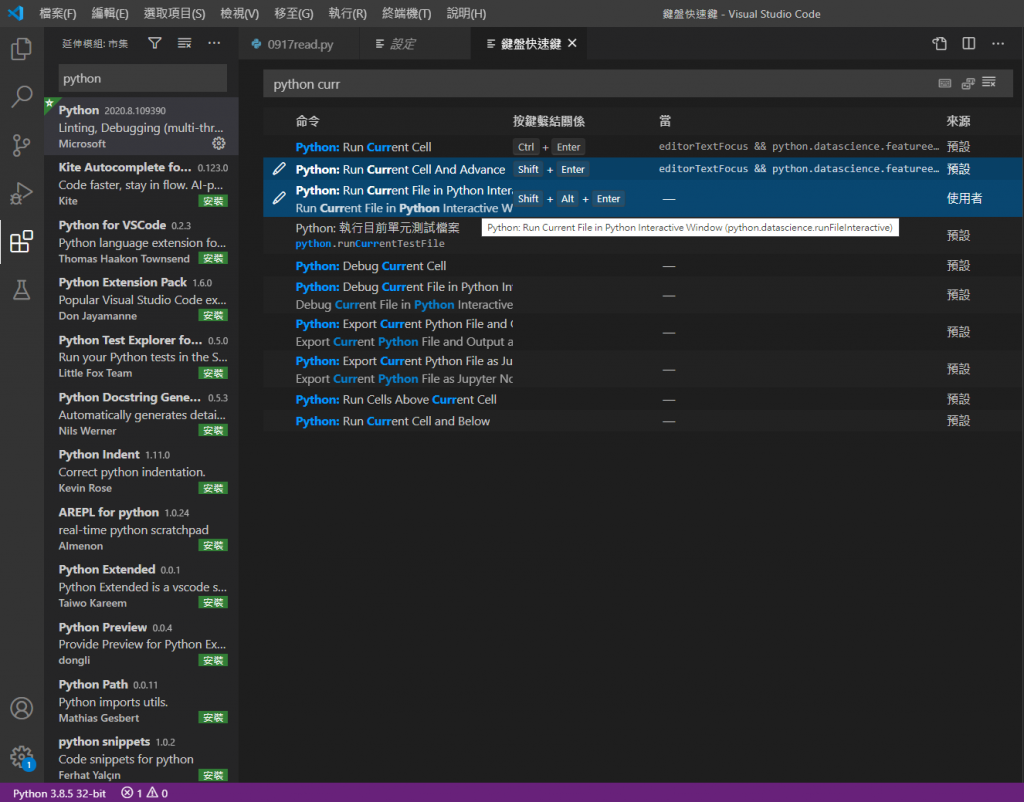Switch to the 設定 tab
This screenshot has width=1024, height=802.
click(x=414, y=44)
